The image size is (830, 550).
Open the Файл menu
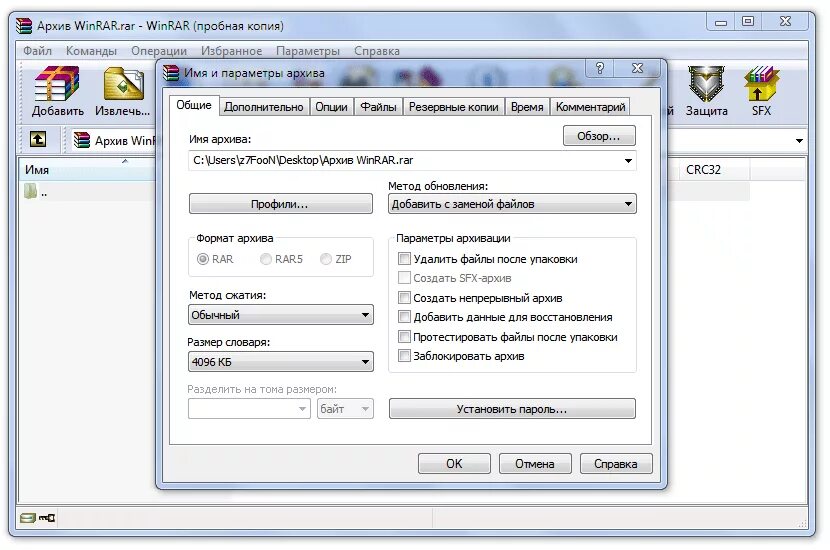coord(37,51)
